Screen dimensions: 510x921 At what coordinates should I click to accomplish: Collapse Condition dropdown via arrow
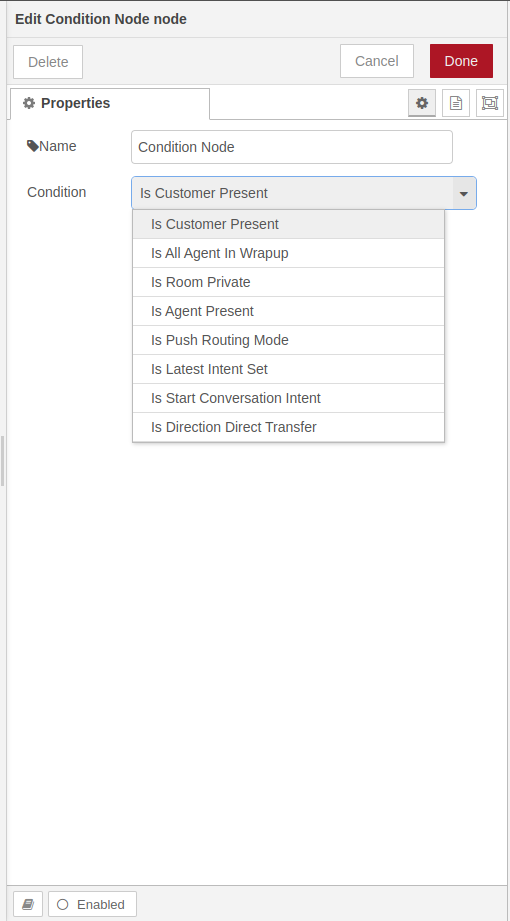click(464, 193)
